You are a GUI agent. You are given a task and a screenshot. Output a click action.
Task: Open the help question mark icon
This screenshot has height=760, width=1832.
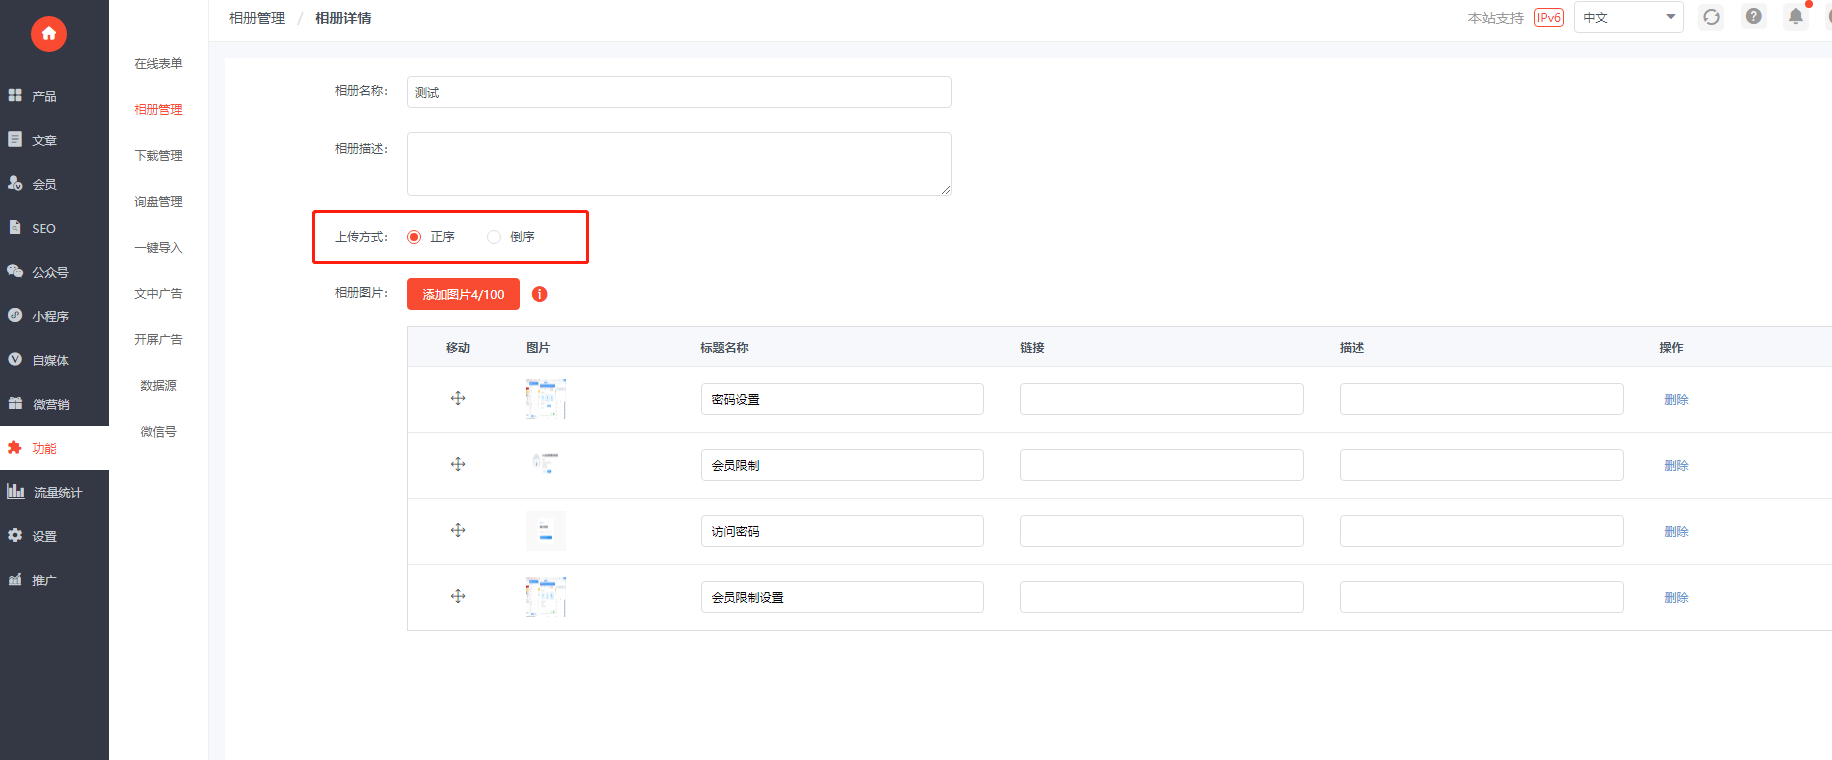[1754, 17]
